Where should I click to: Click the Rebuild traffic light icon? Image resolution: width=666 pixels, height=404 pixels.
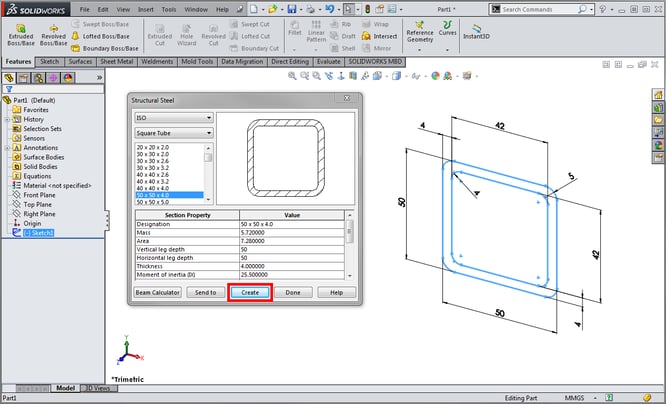(x=367, y=9)
